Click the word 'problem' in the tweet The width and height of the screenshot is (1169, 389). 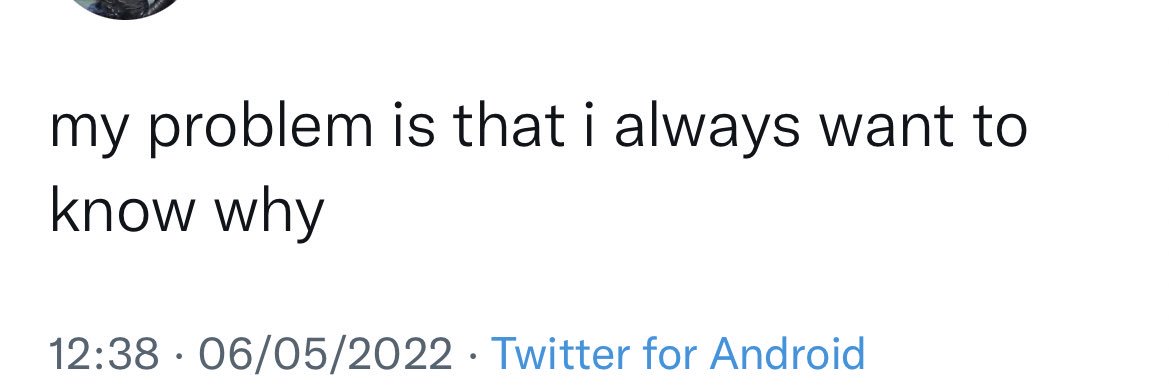point(261,129)
